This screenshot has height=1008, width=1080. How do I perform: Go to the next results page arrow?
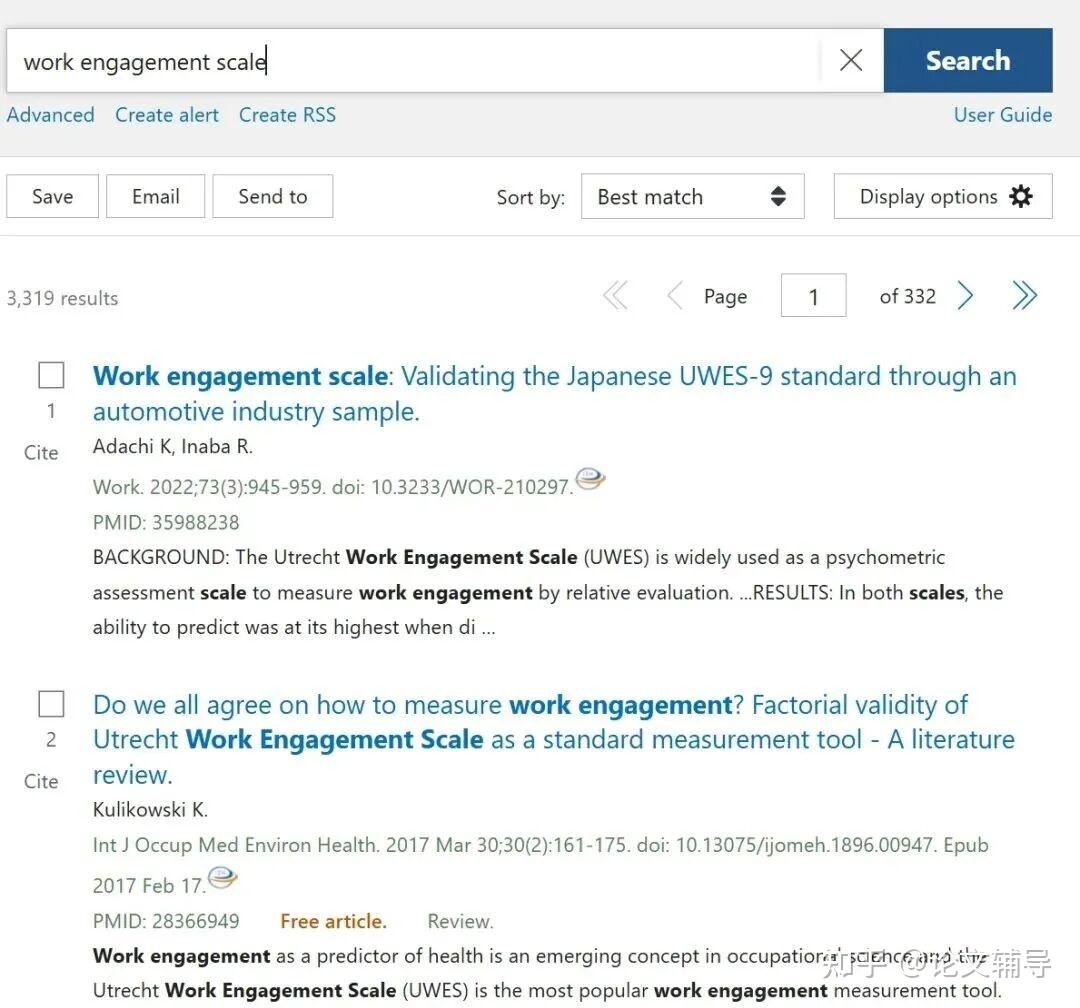pos(965,296)
